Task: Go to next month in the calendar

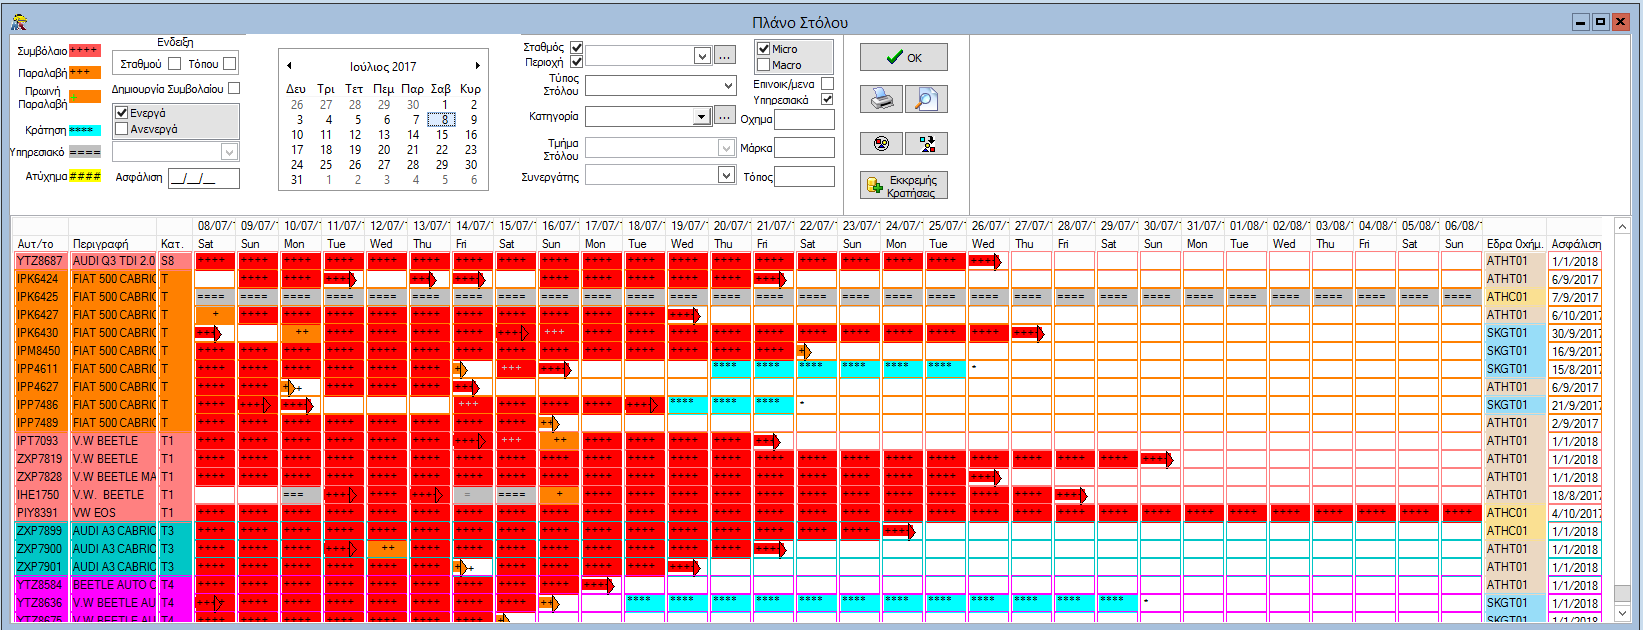Action: [x=478, y=66]
